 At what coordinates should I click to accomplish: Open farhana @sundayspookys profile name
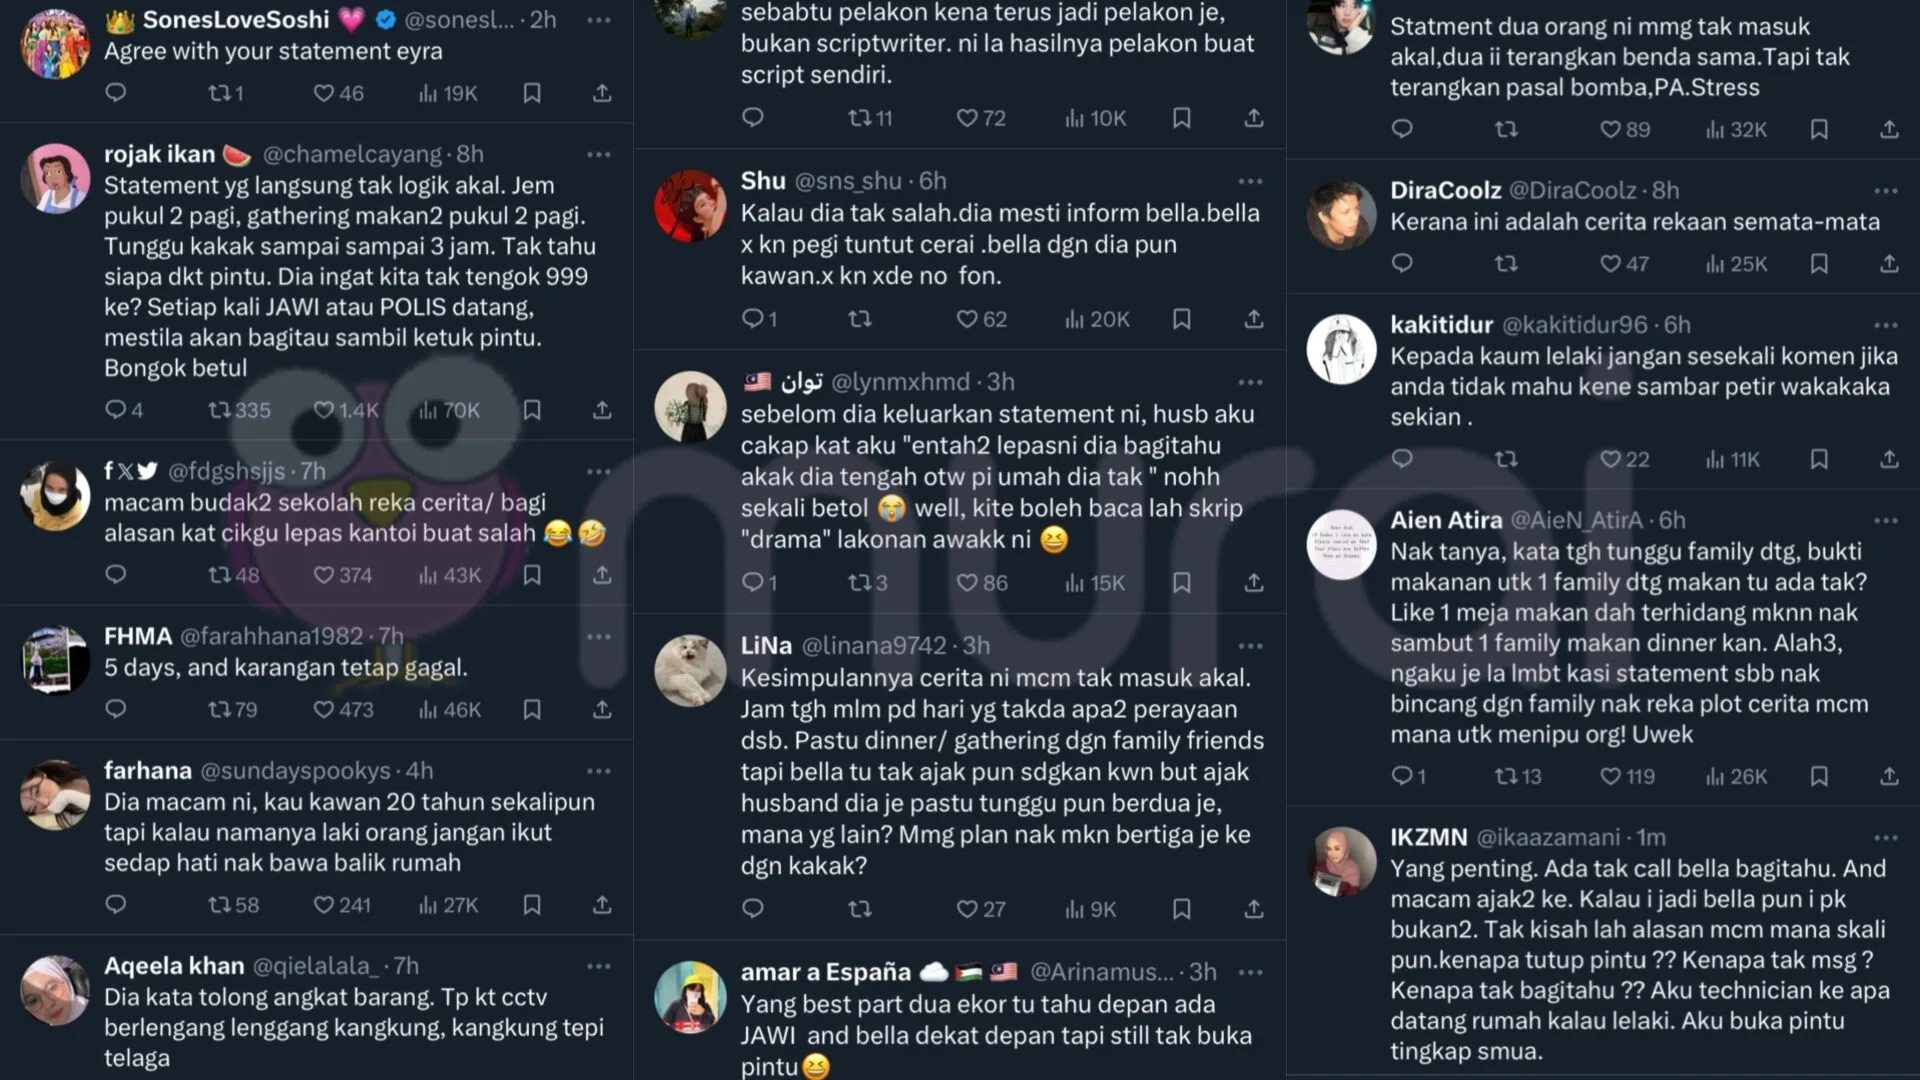148,771
